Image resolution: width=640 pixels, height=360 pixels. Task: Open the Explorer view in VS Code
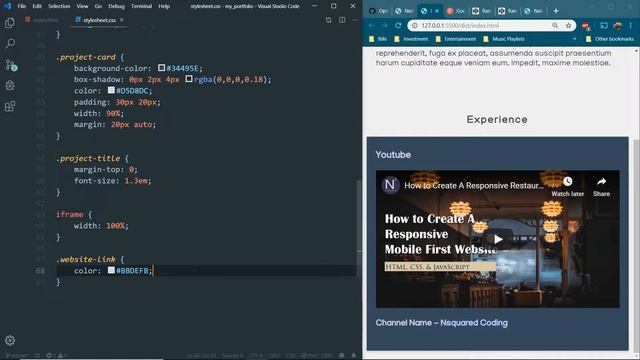[x=10, y=22]
